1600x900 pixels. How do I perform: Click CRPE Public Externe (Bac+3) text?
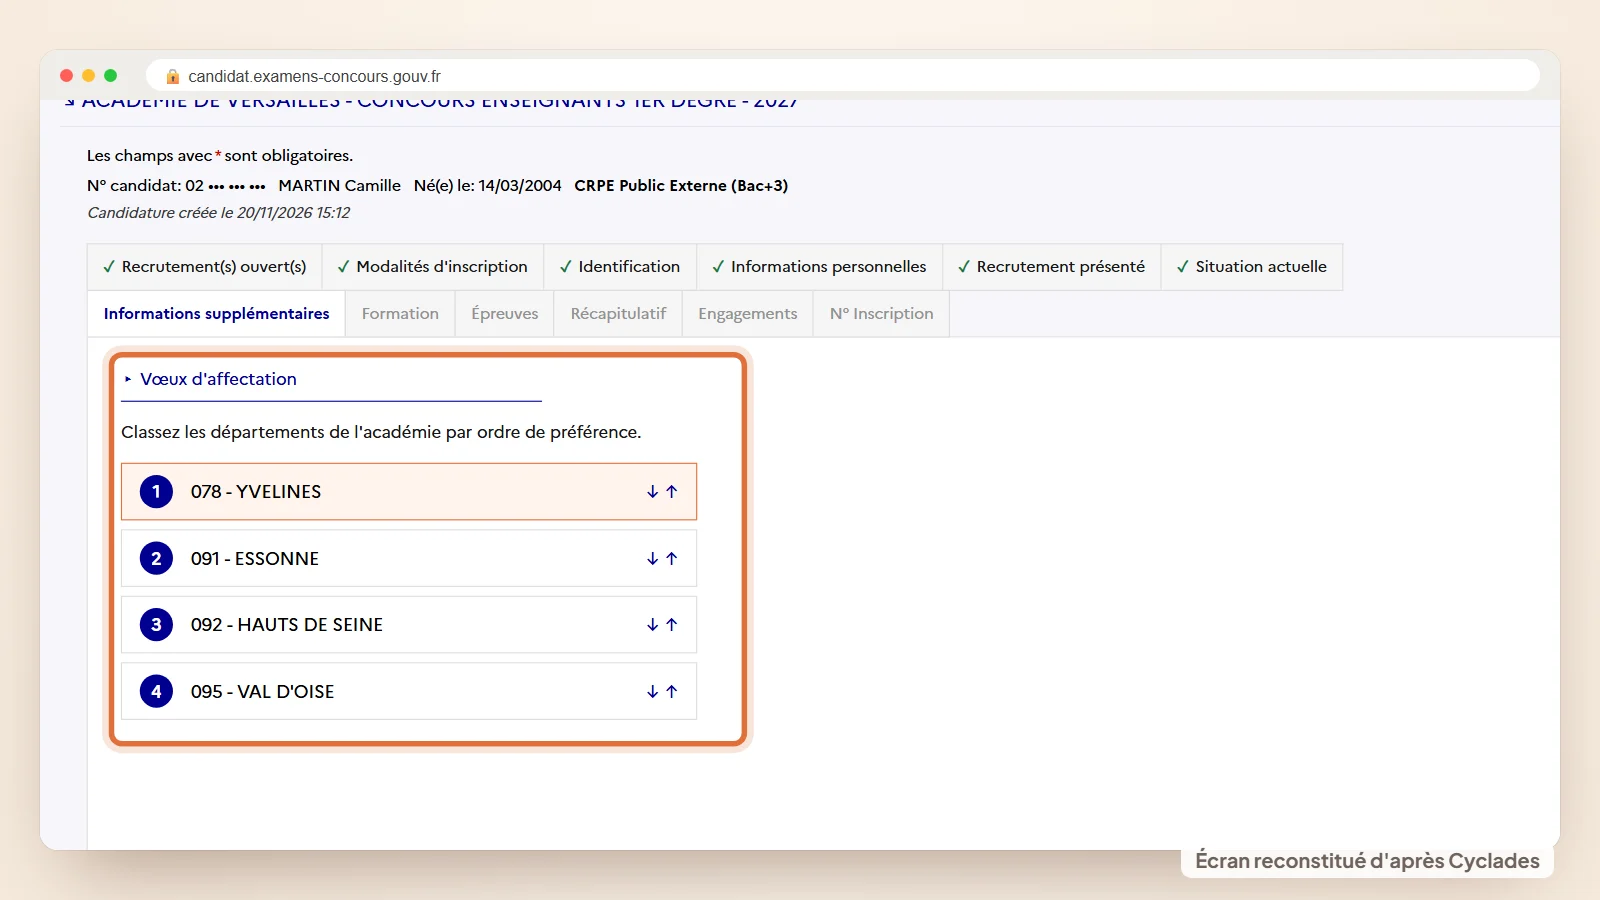681,186
